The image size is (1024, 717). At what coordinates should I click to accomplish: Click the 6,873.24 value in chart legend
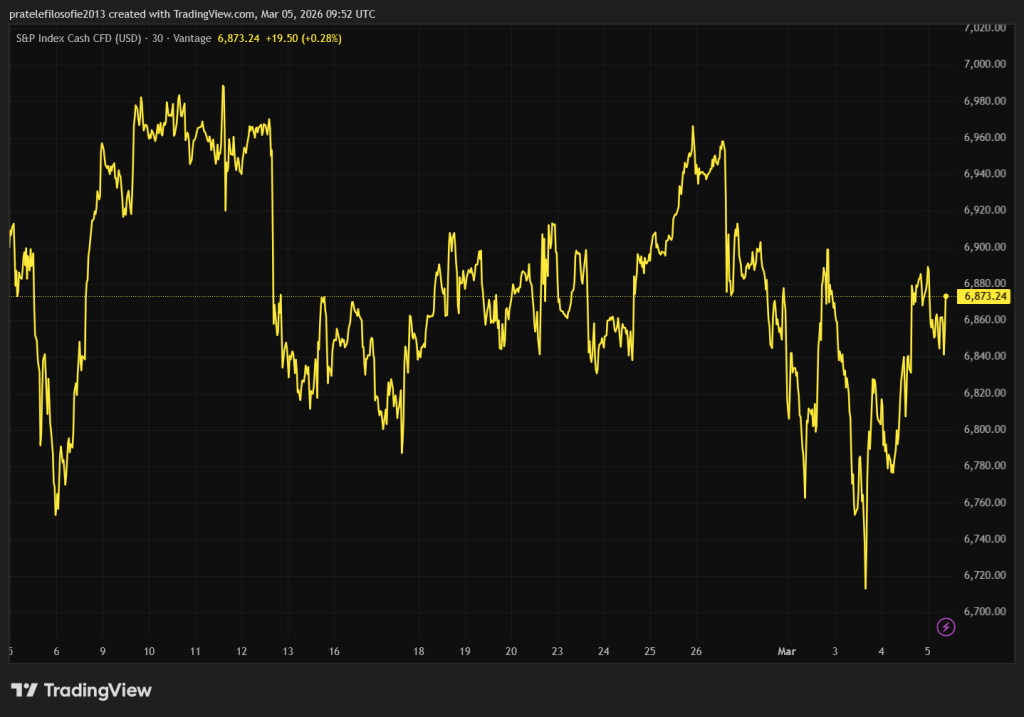(239, 38)
